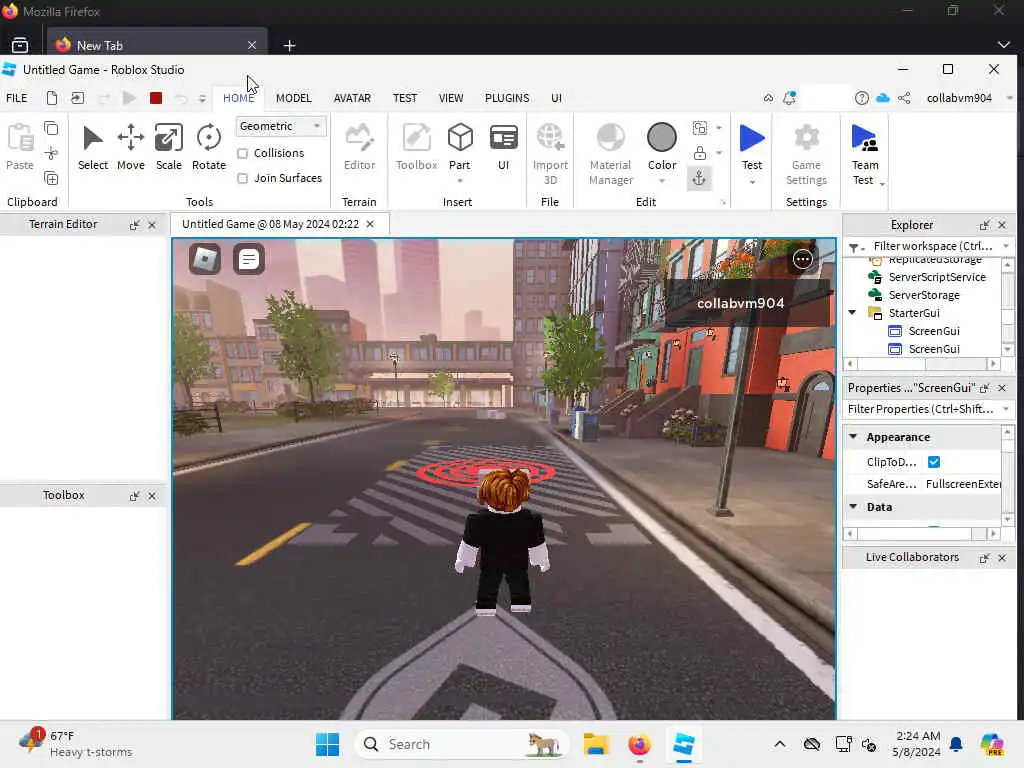Click the Color circle button

[662, 138]
